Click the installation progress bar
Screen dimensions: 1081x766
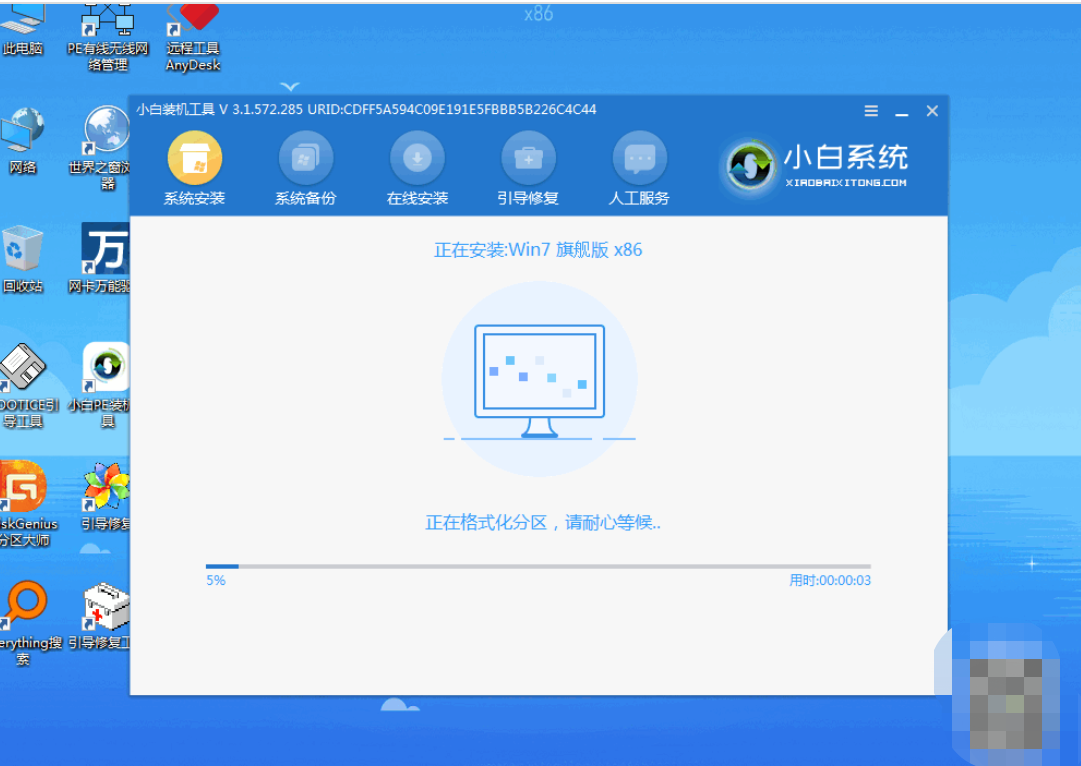pos(538,566)
